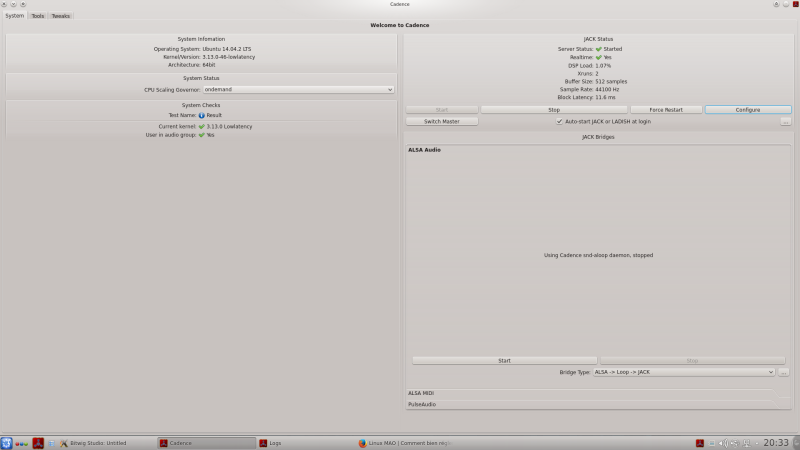Click the Cadence system tray icon
The image size is (800, 450).
point(700,443)
